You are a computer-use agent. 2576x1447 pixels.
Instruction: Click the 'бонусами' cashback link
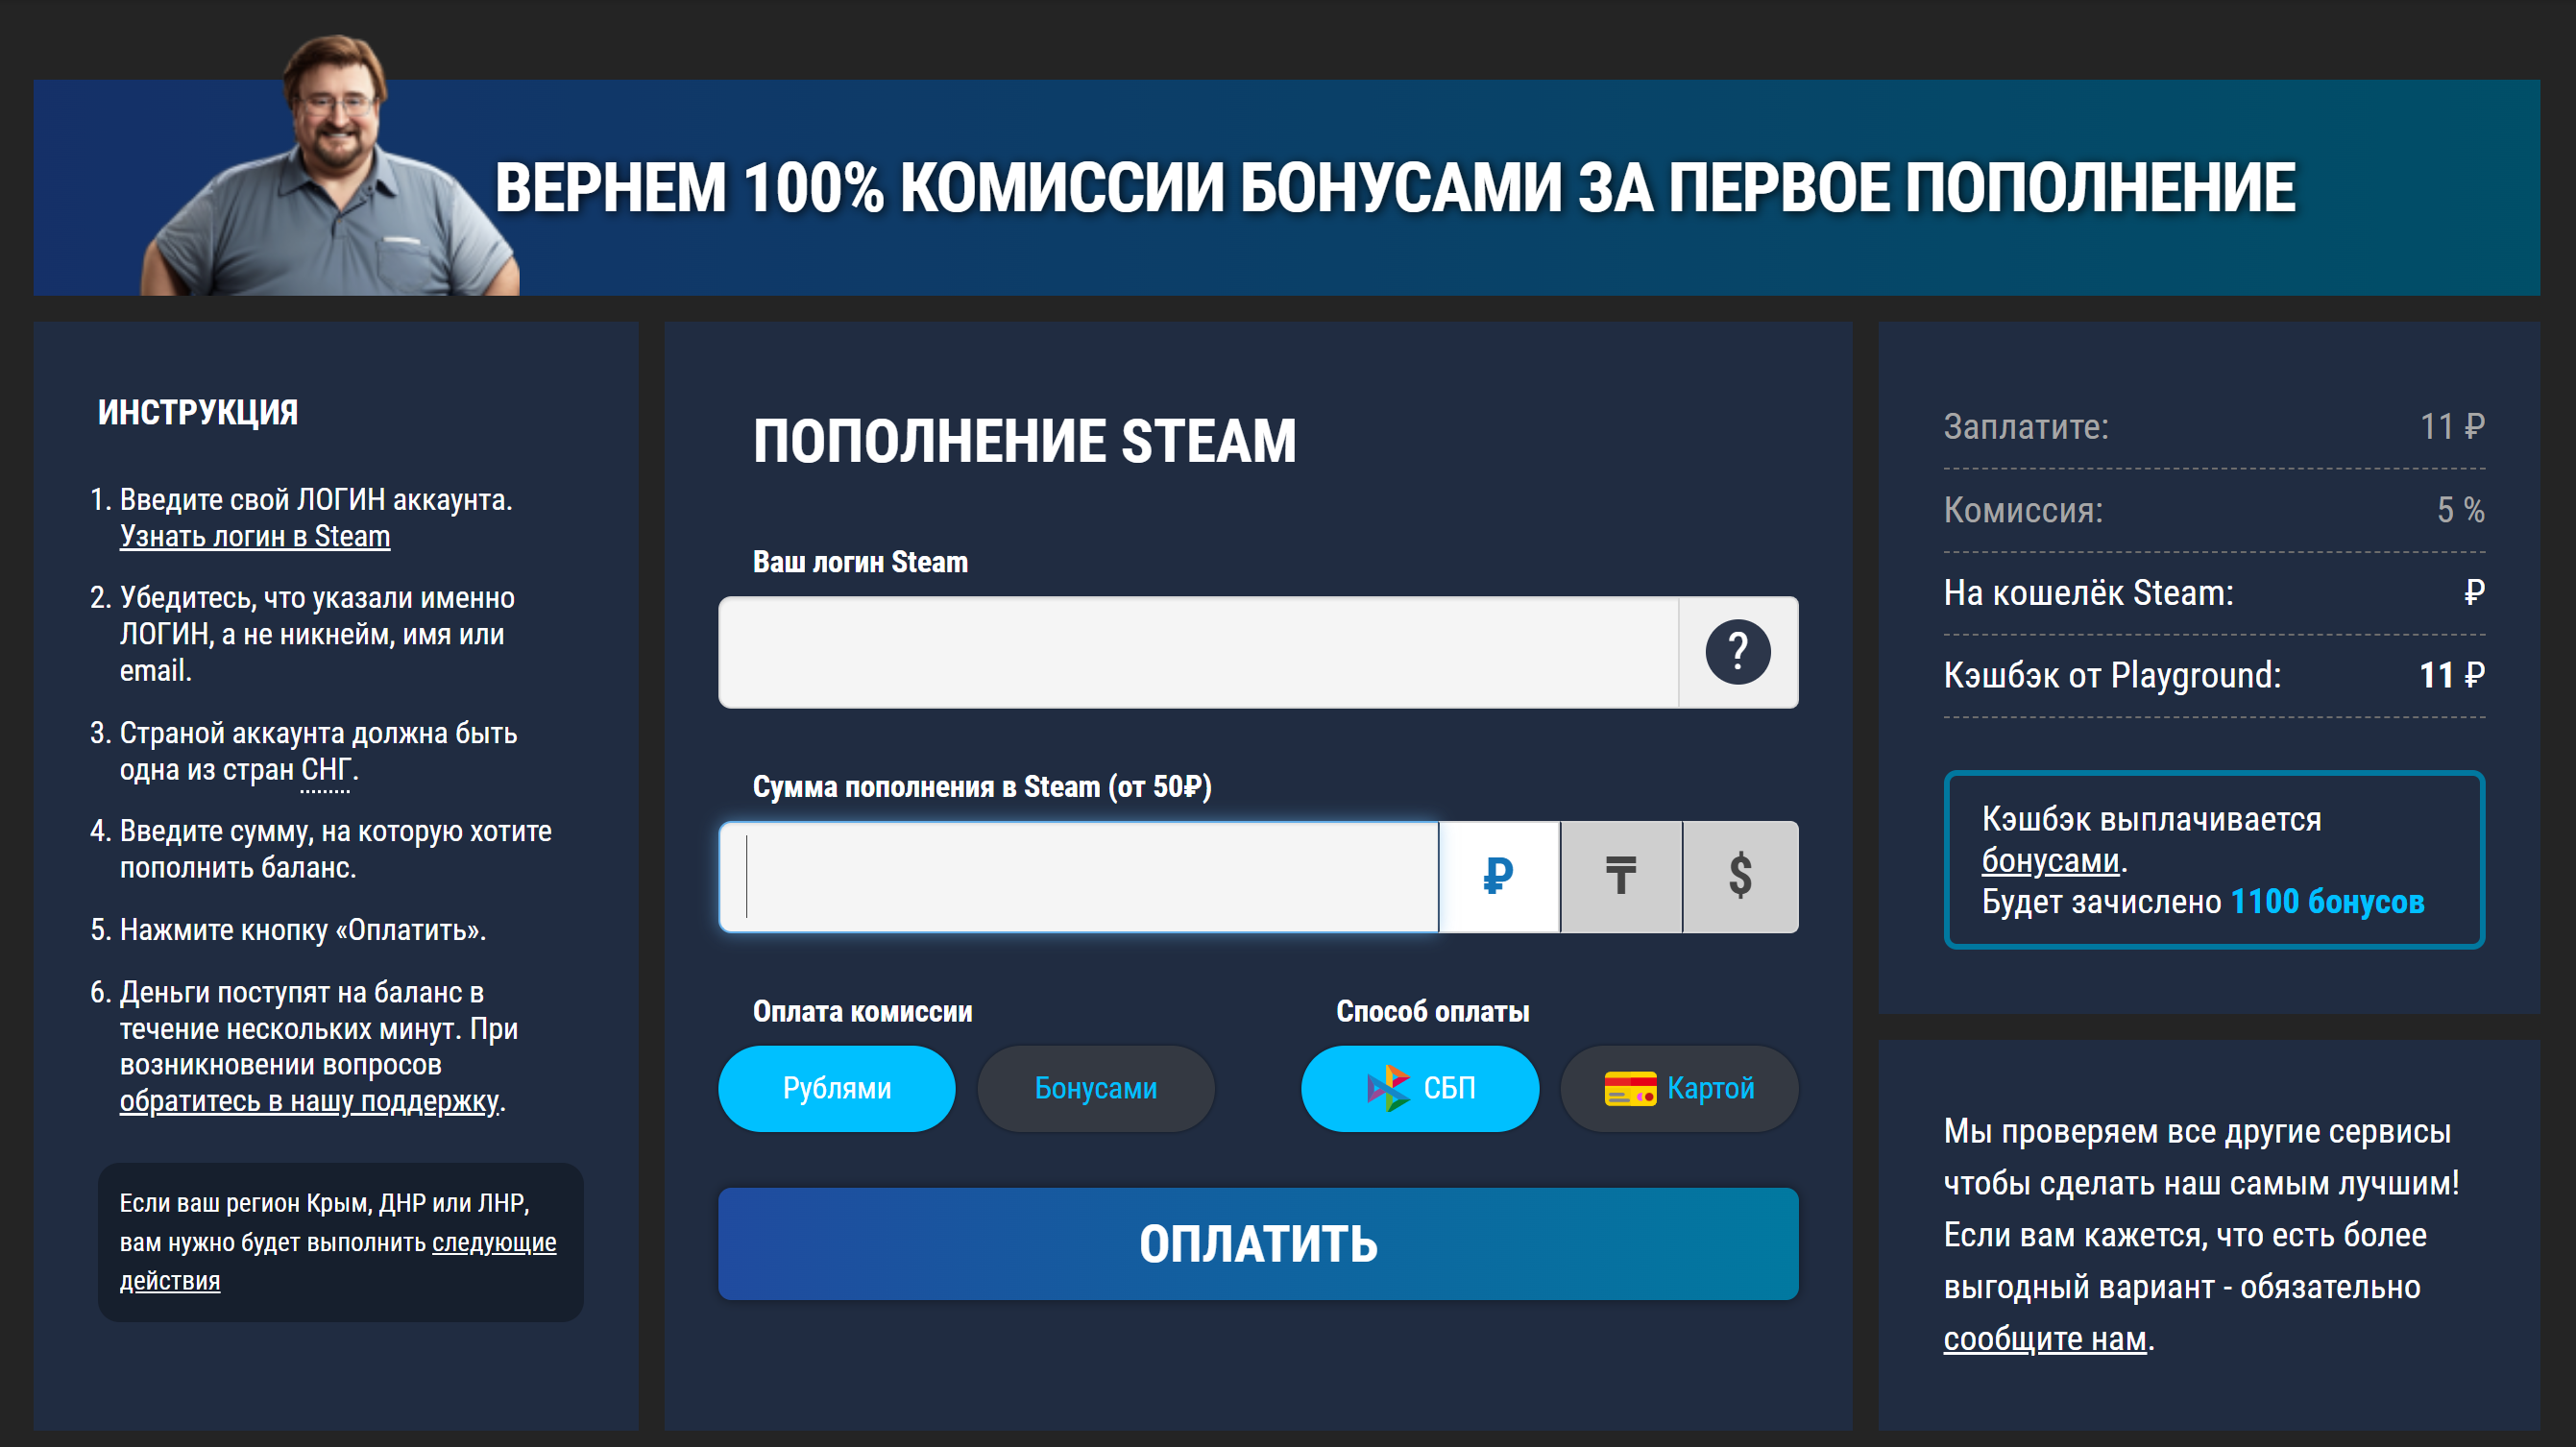click(2050, 860)
